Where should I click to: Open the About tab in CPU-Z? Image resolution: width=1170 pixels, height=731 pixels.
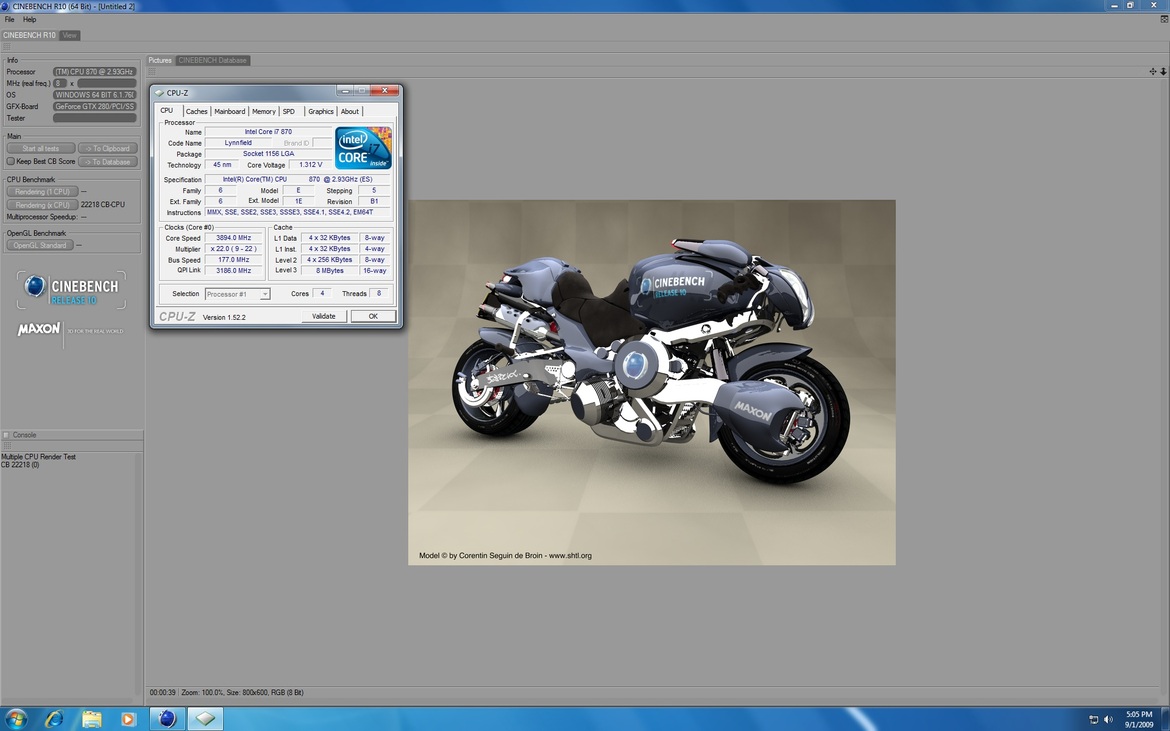click(x=350, y=111)
